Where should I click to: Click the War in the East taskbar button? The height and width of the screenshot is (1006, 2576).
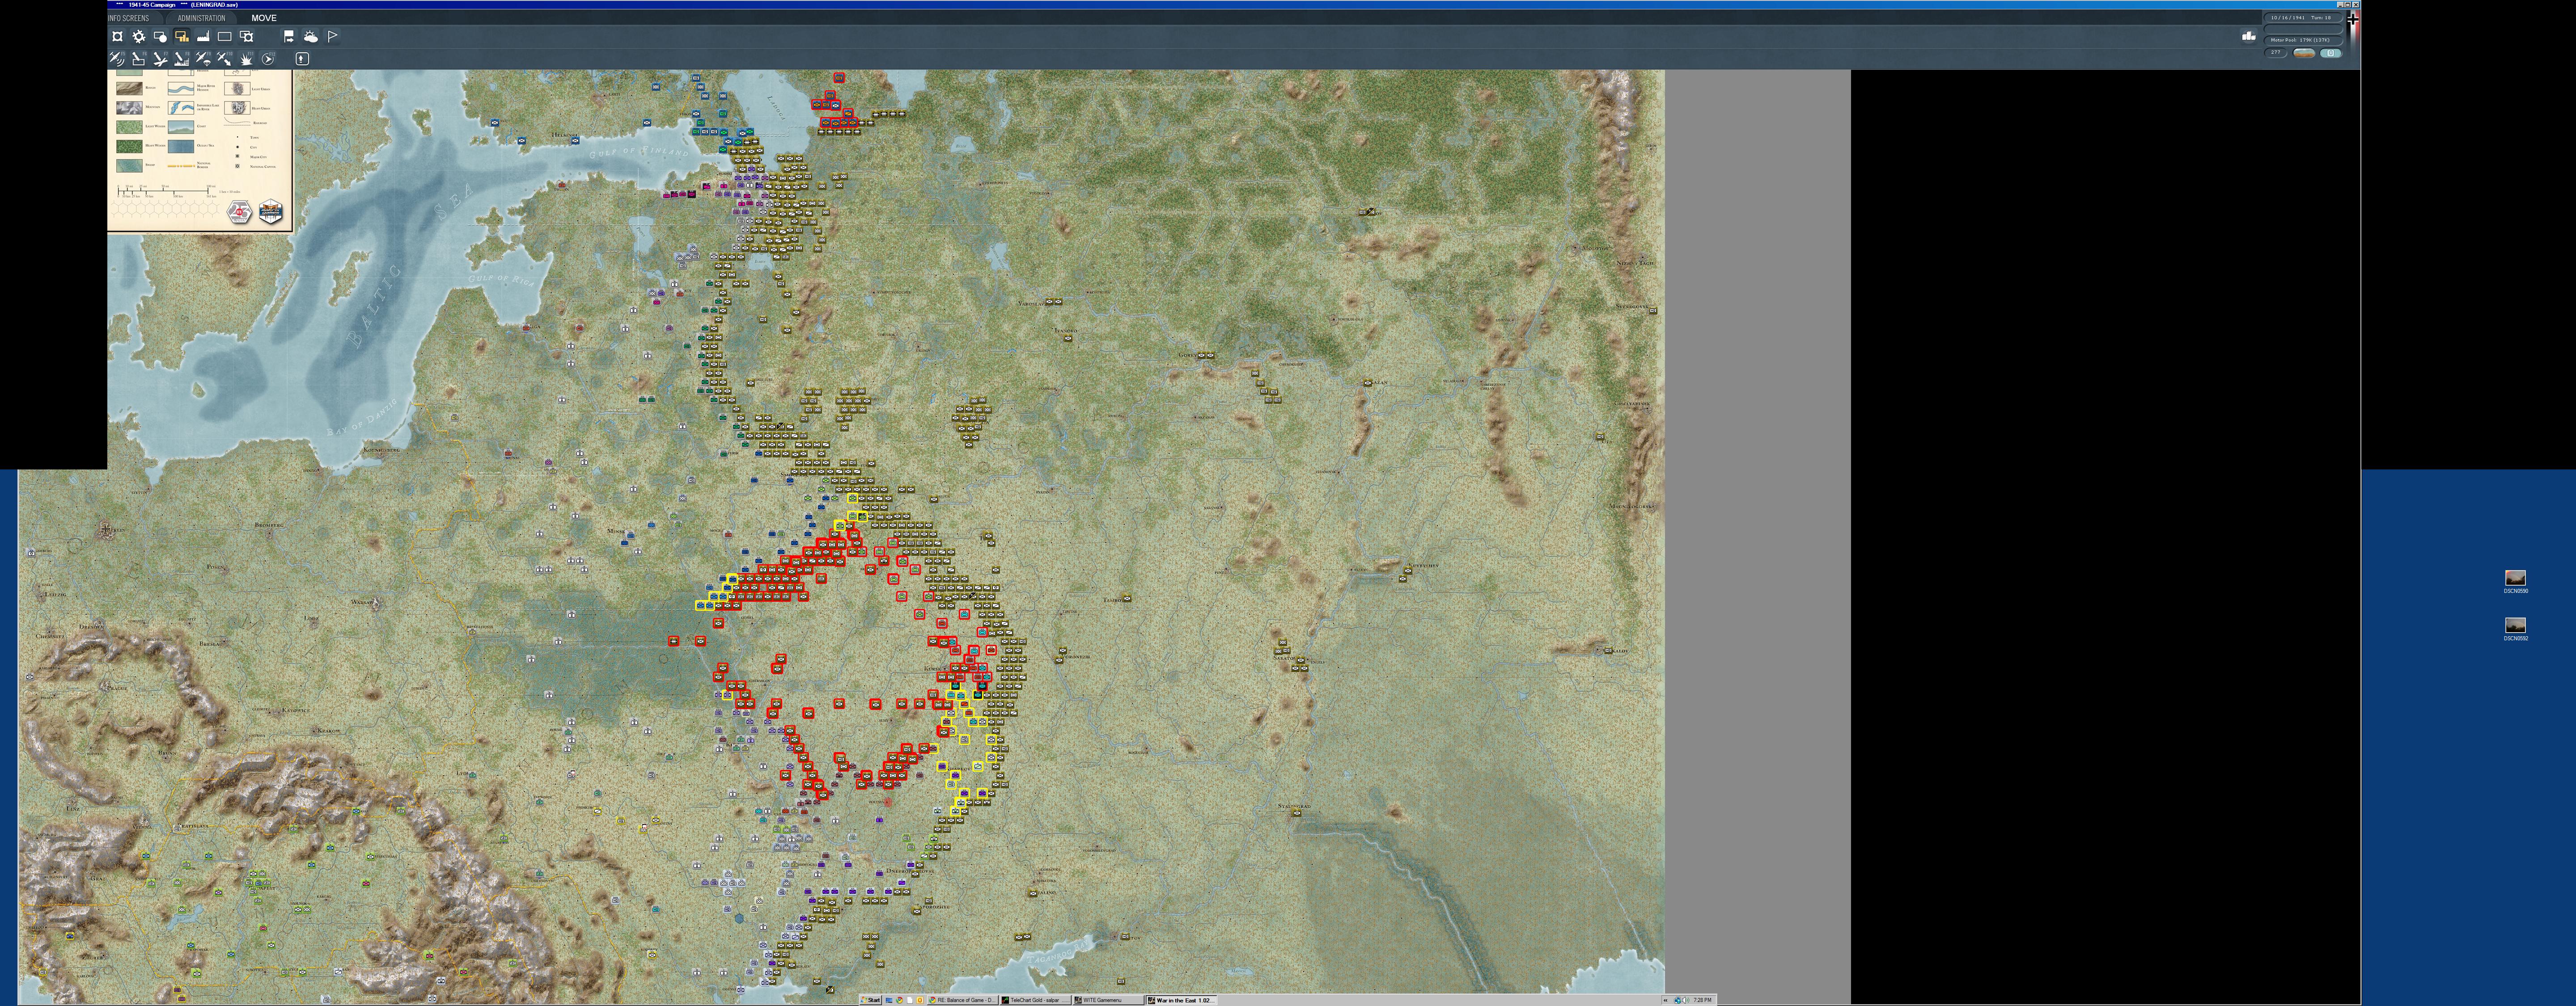point(1182,1000)
